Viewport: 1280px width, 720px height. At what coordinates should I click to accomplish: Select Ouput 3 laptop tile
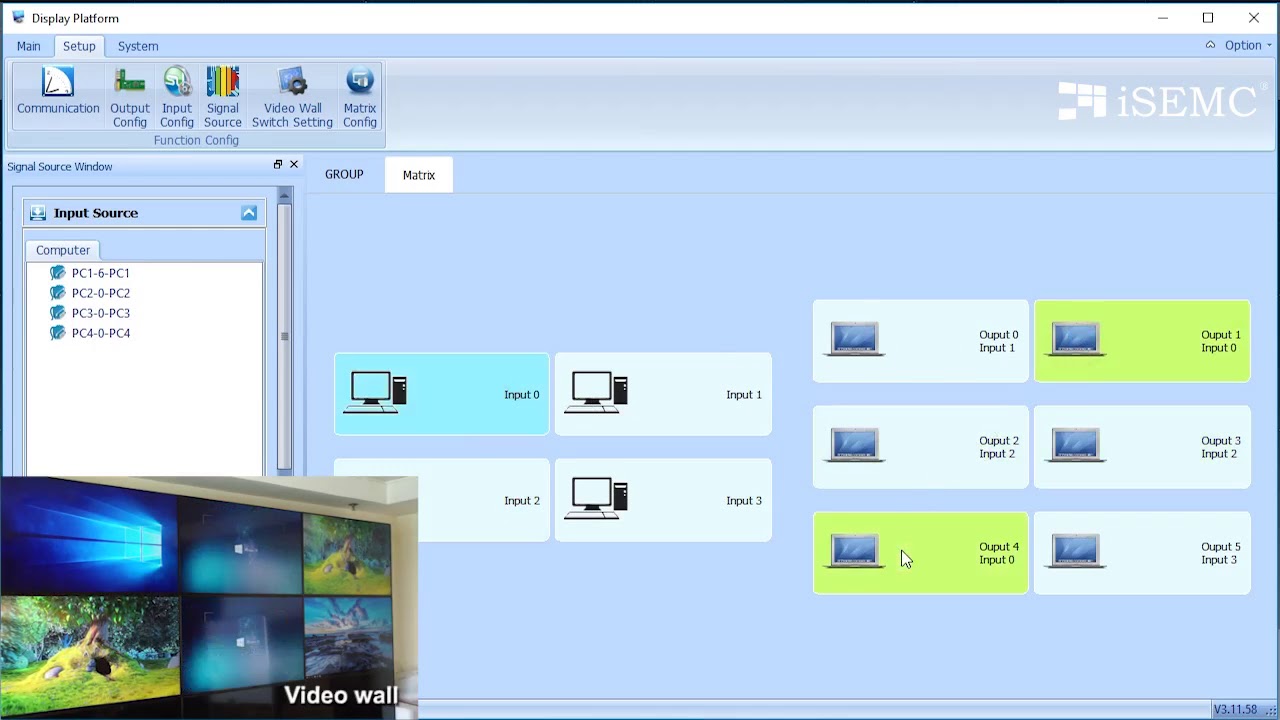tap(1142, 447)
